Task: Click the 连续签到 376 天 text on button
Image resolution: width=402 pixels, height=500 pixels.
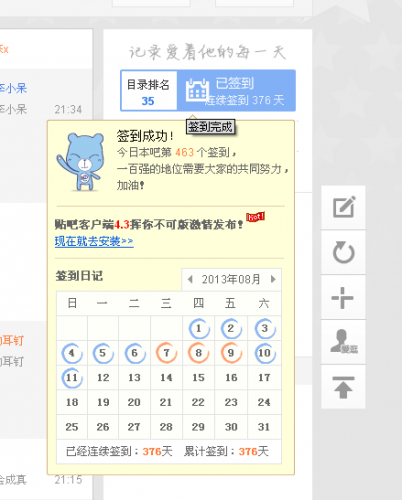Action: point(244,100)
